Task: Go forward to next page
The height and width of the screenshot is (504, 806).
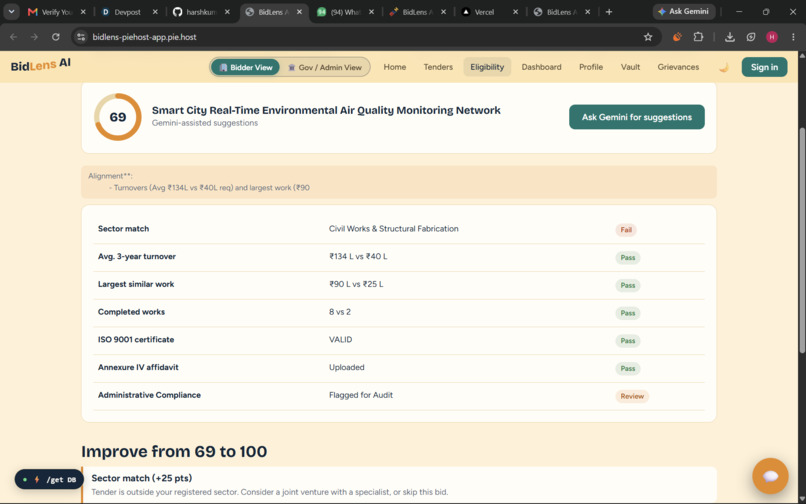Action: (34, 37)
